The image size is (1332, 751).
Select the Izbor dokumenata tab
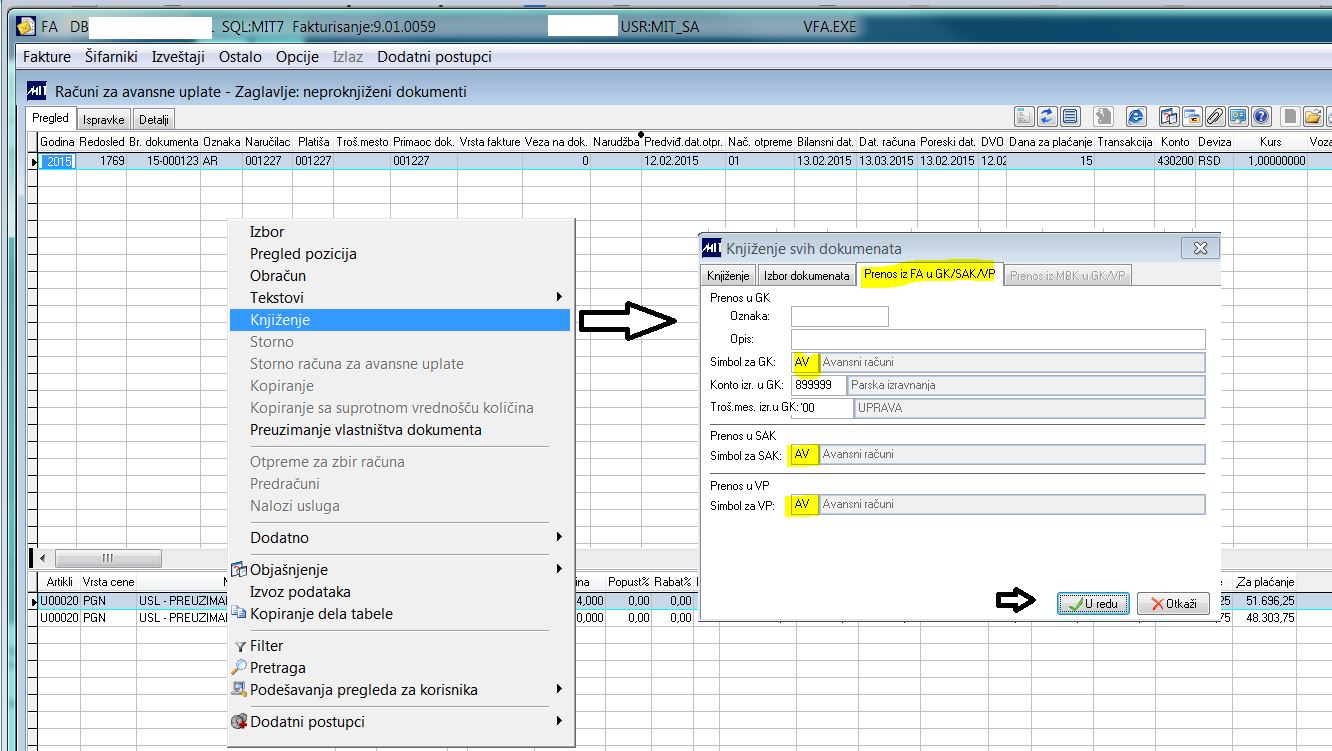click(x=806, y=276)
